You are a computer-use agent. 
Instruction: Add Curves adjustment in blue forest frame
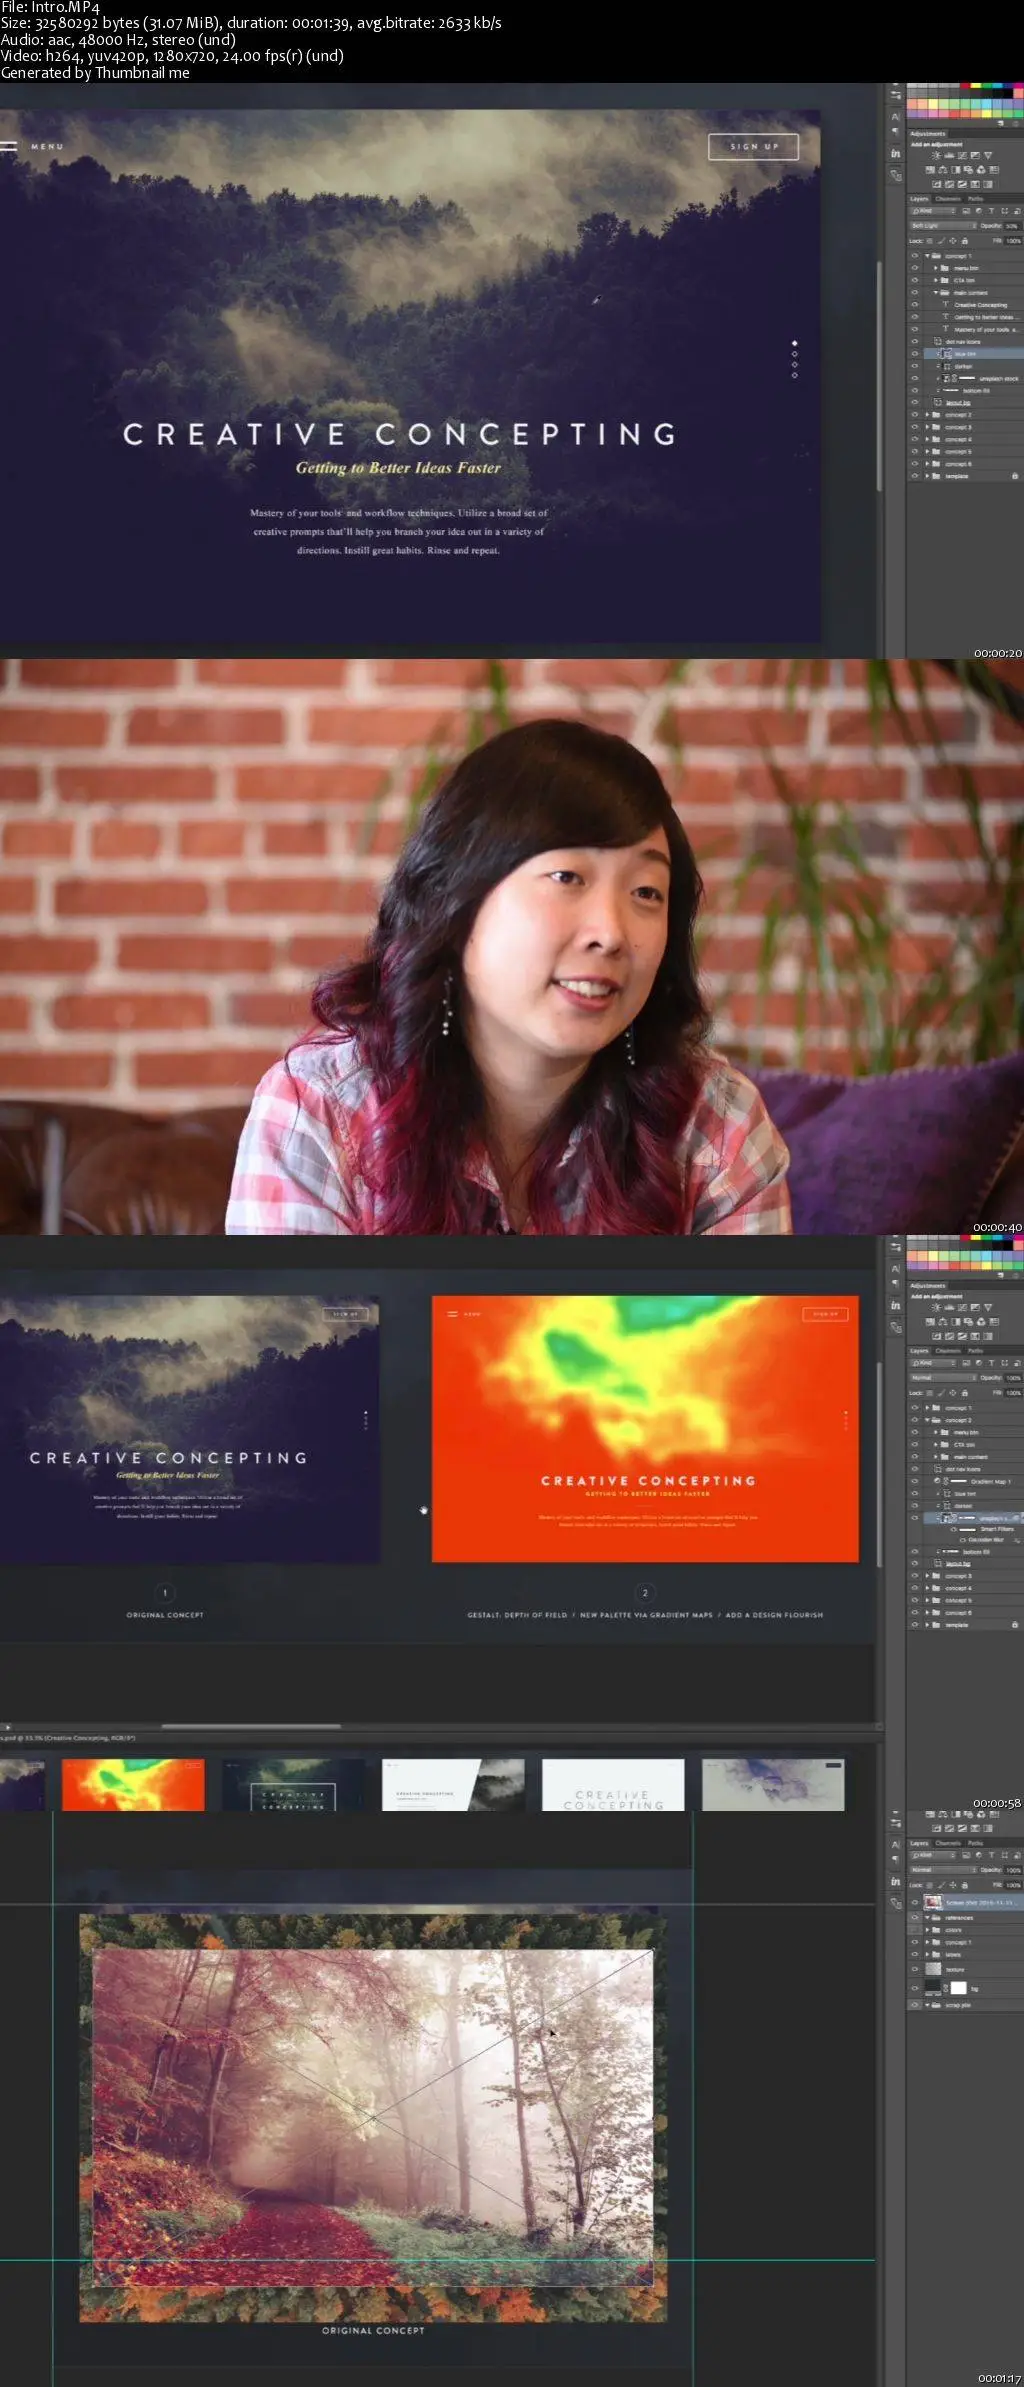[x=962, y=155]
